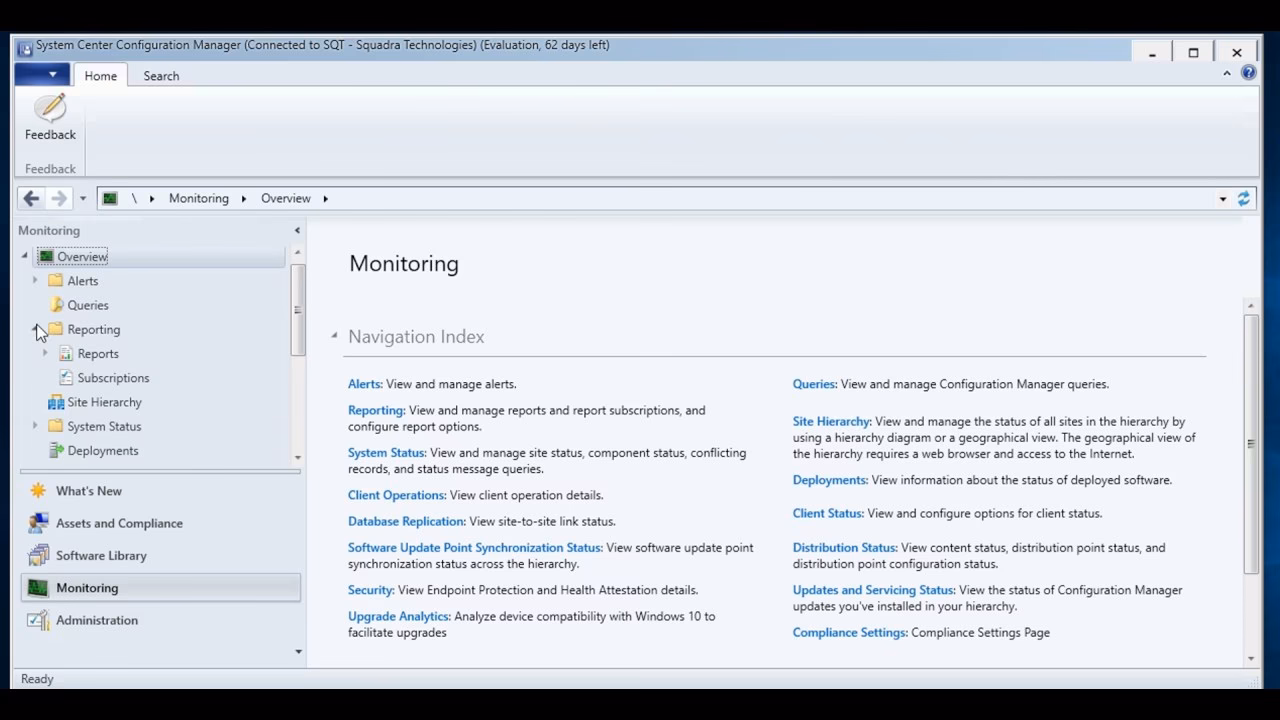Open the Database Replication link
The height and width of the screenshot is (720, 1280).
(x=407, y=521)
